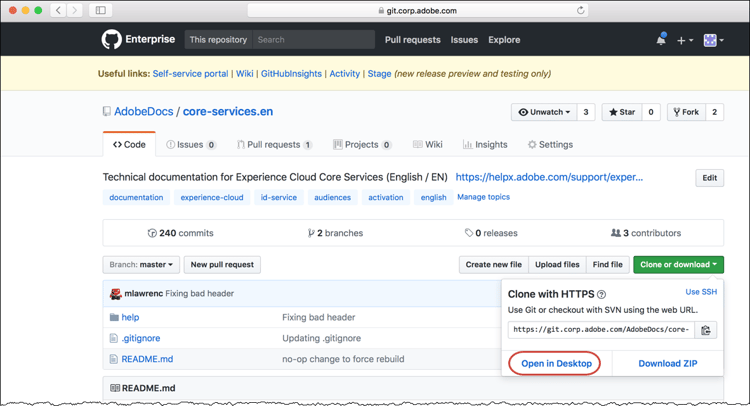Open the Branch: master dropdown

pos(141,264)
